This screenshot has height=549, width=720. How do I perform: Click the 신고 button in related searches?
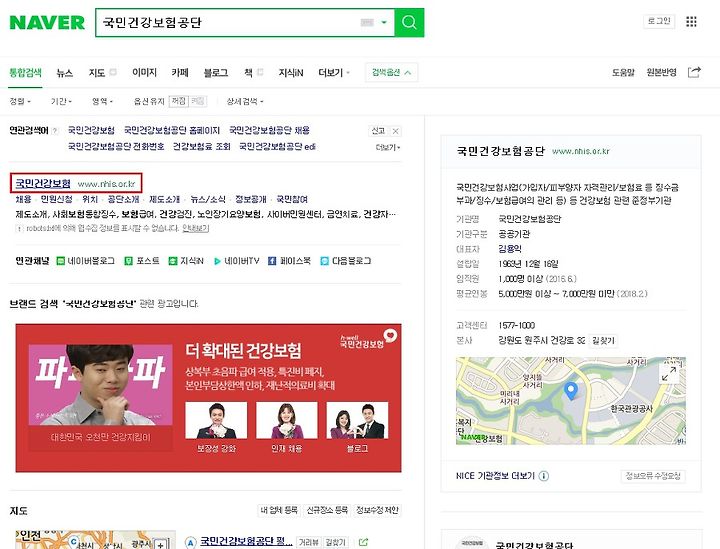tap(378, 131)
